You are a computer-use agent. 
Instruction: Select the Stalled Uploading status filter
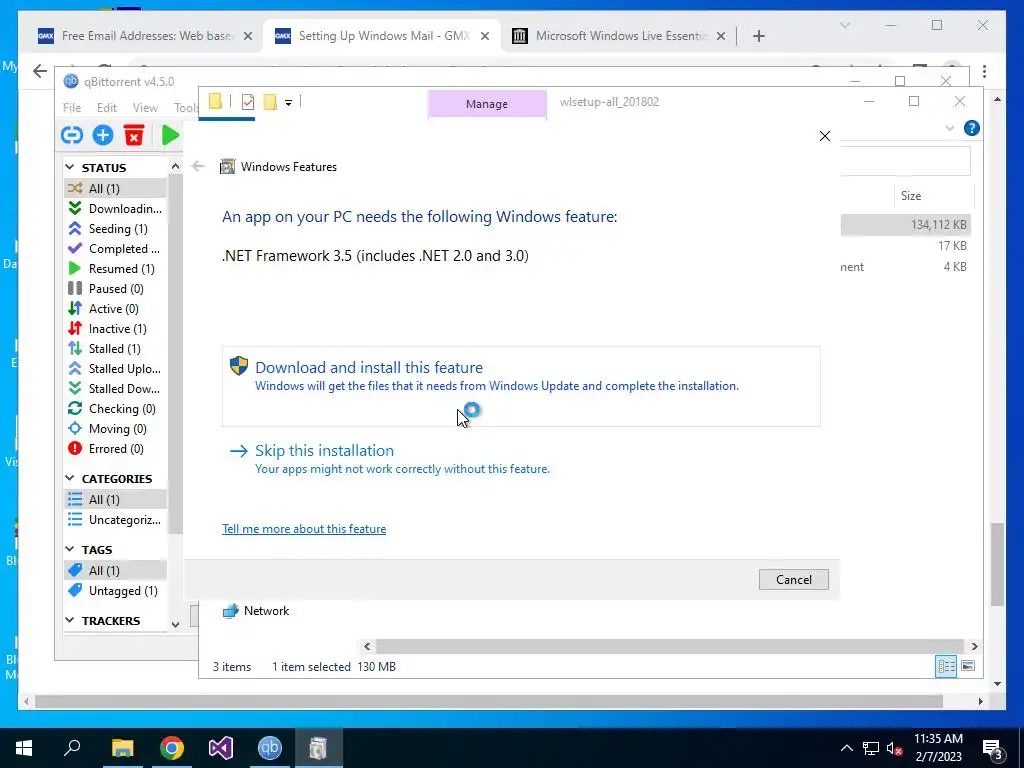[x=116, y=369]
